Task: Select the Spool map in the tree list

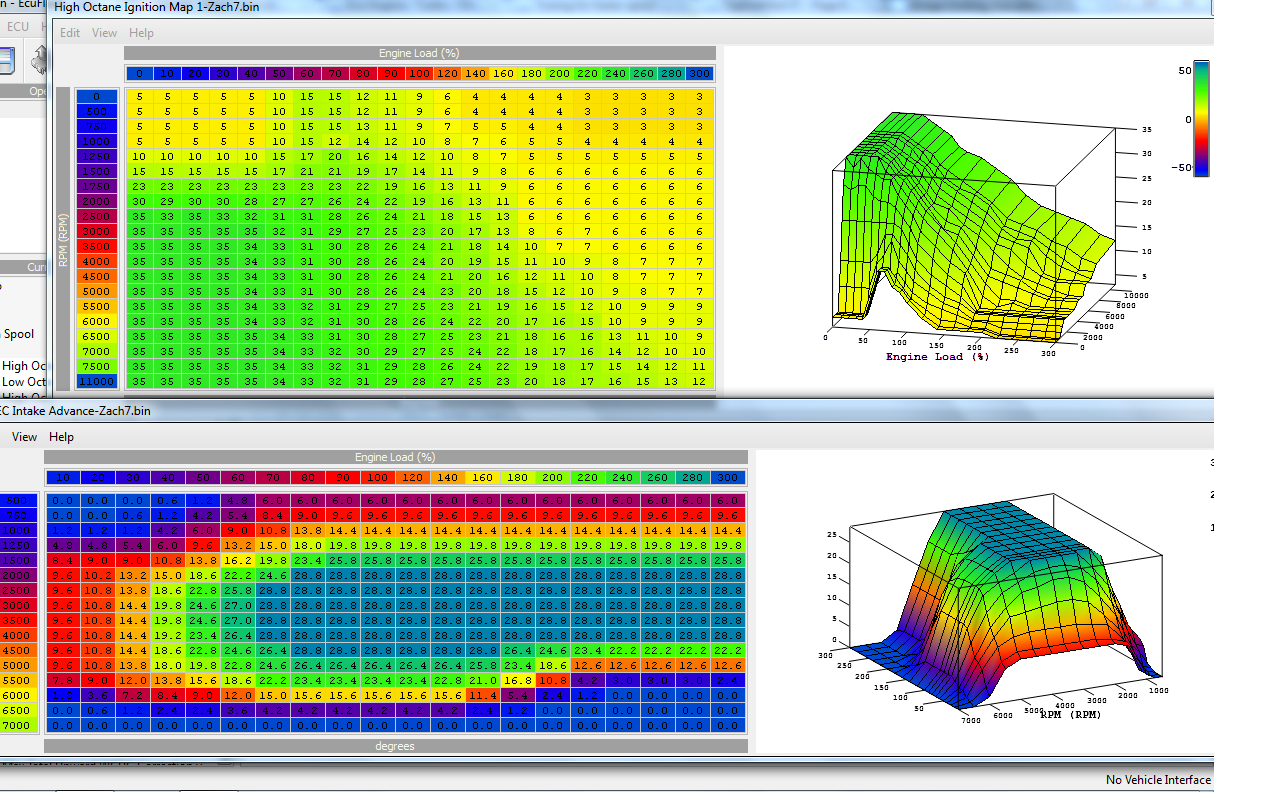Action: point(19,334)
